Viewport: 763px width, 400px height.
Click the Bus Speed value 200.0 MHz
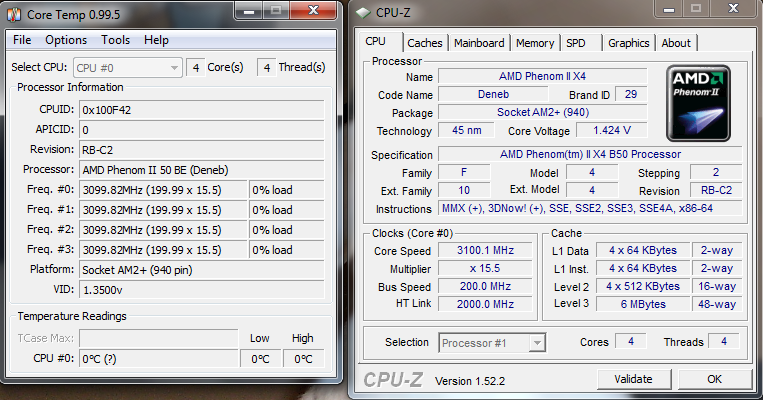(485, 286)
